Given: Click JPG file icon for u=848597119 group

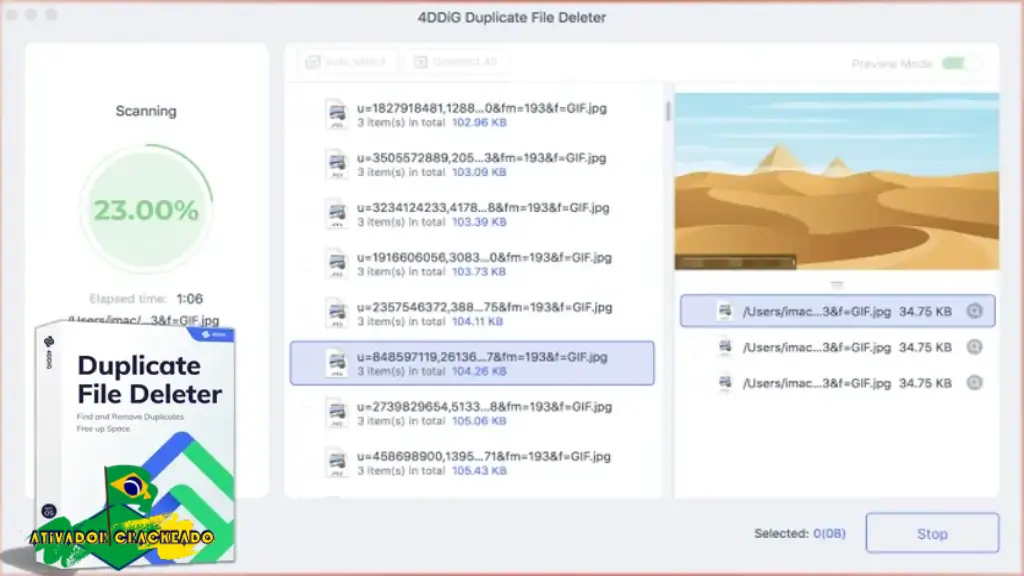Looking at the screenshot, I should (x=337, y=363).
